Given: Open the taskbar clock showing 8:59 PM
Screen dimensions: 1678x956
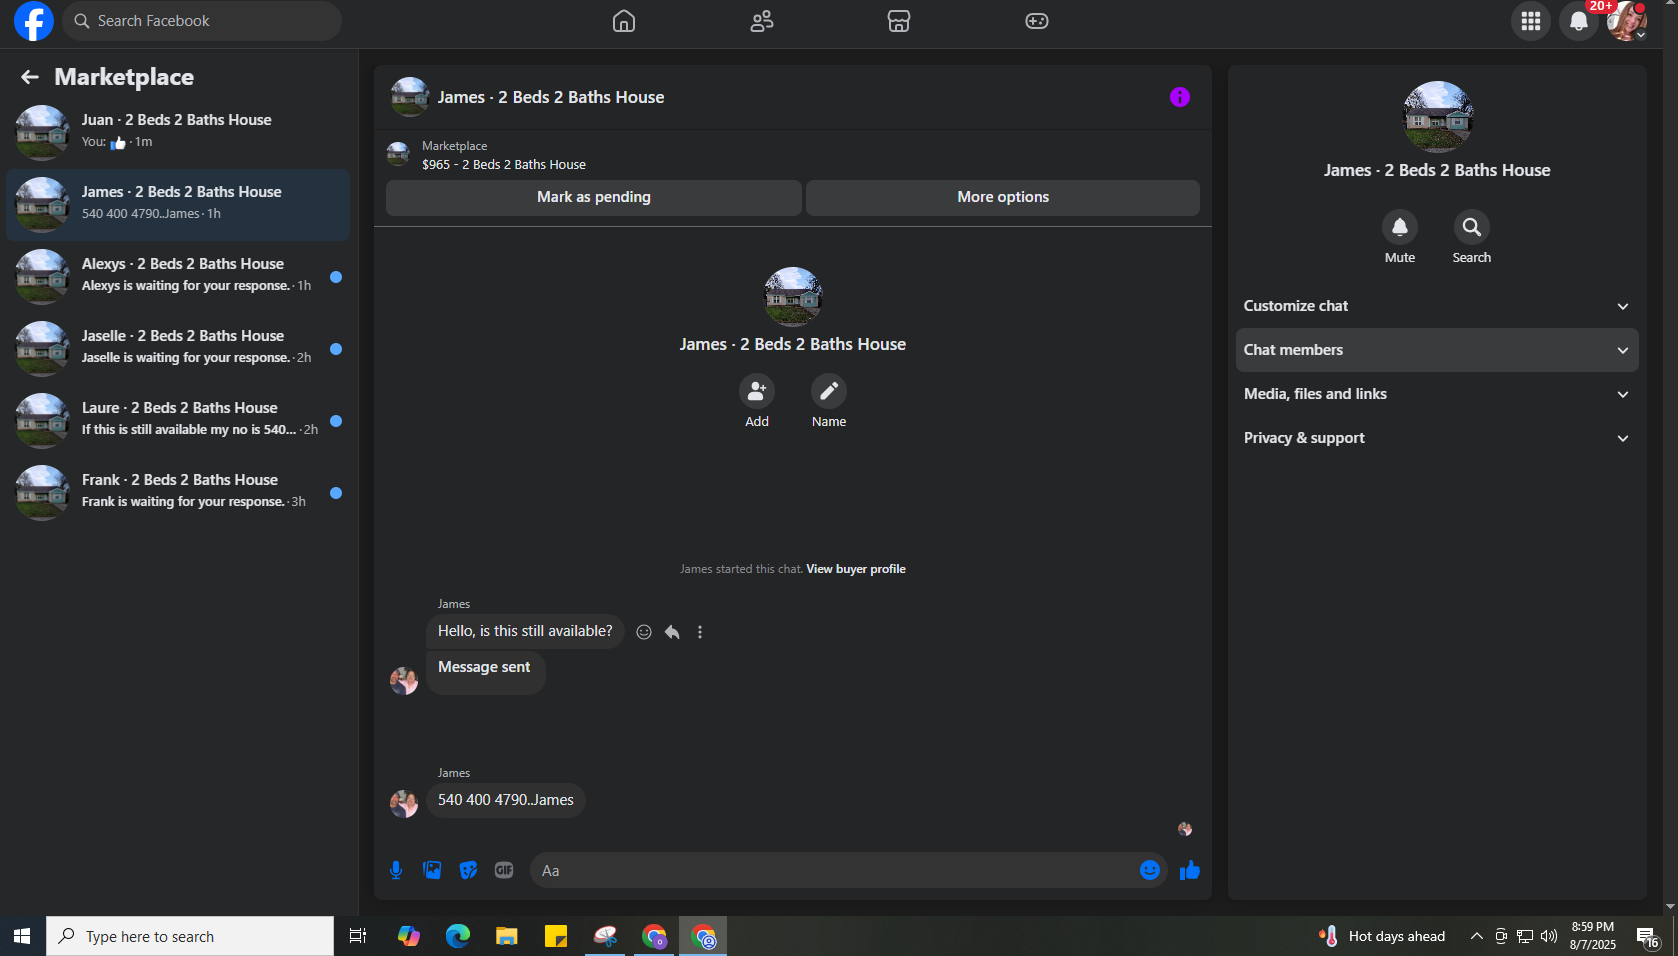Looking at the screenshot, I should (1593, 936).
